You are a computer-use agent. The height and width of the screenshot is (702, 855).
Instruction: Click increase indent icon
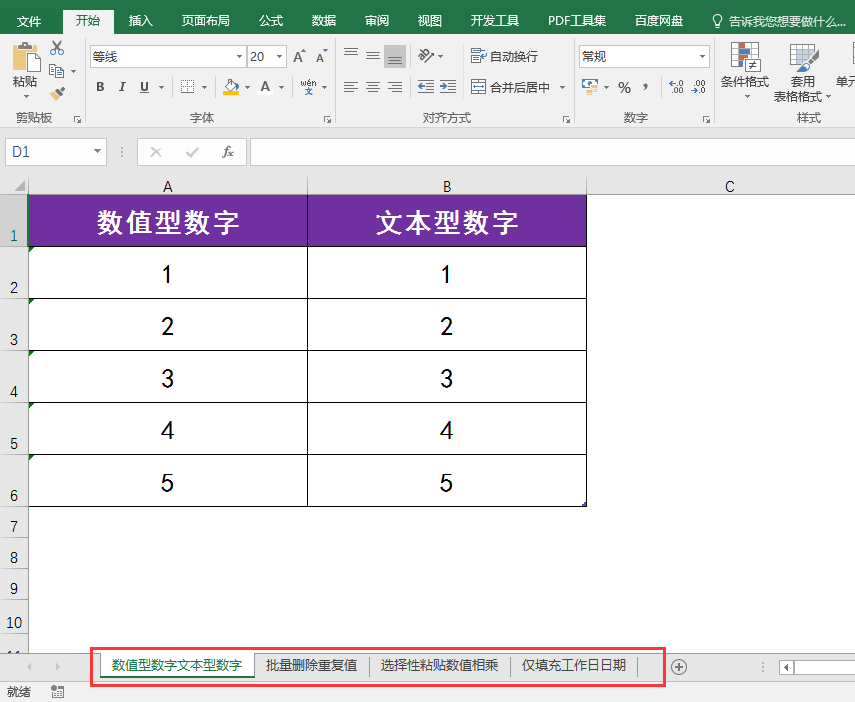(448, 87)
